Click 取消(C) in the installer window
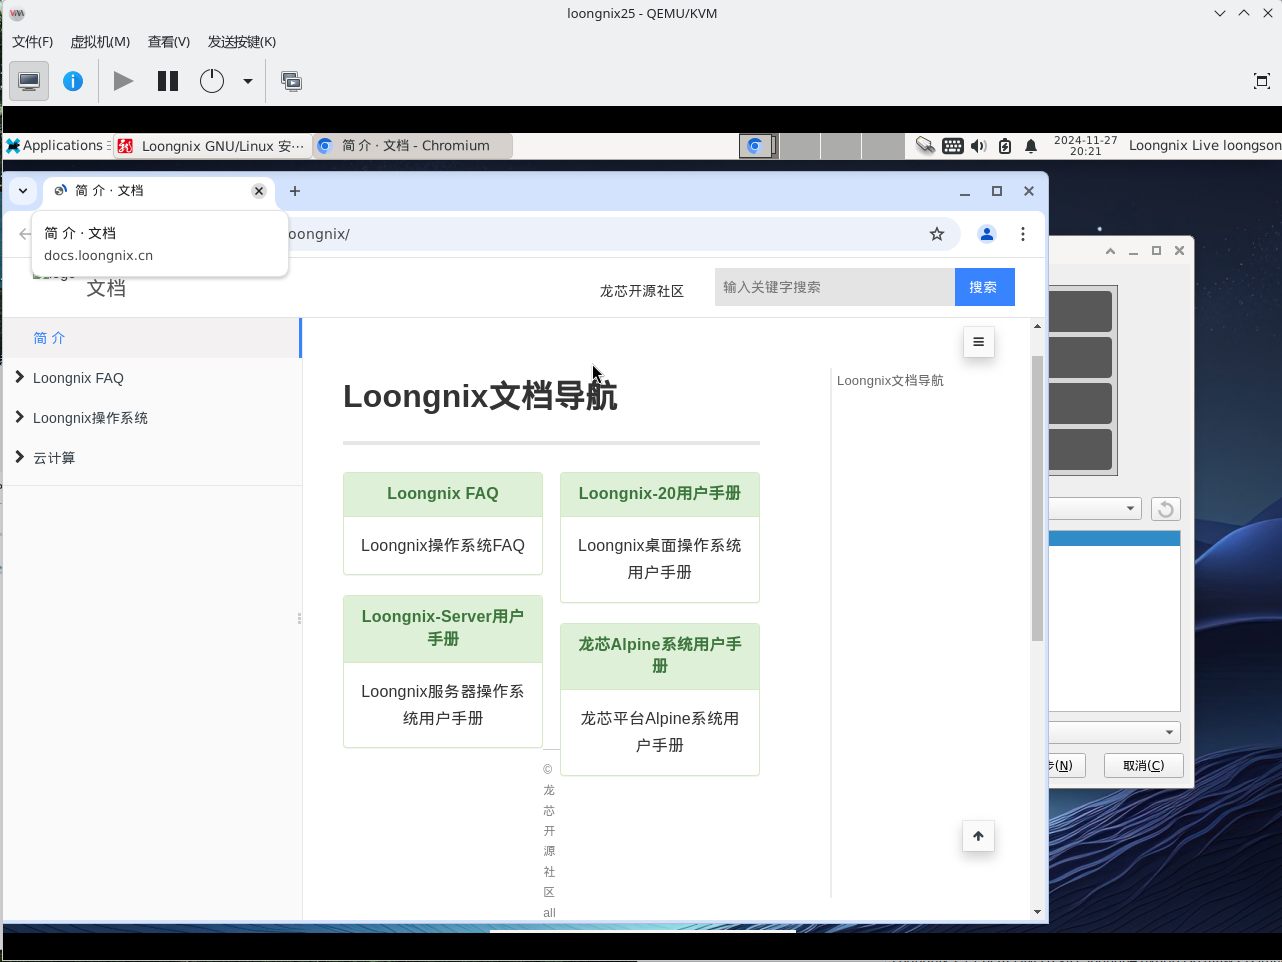Screen dimensions: 1282x962 1144,766
